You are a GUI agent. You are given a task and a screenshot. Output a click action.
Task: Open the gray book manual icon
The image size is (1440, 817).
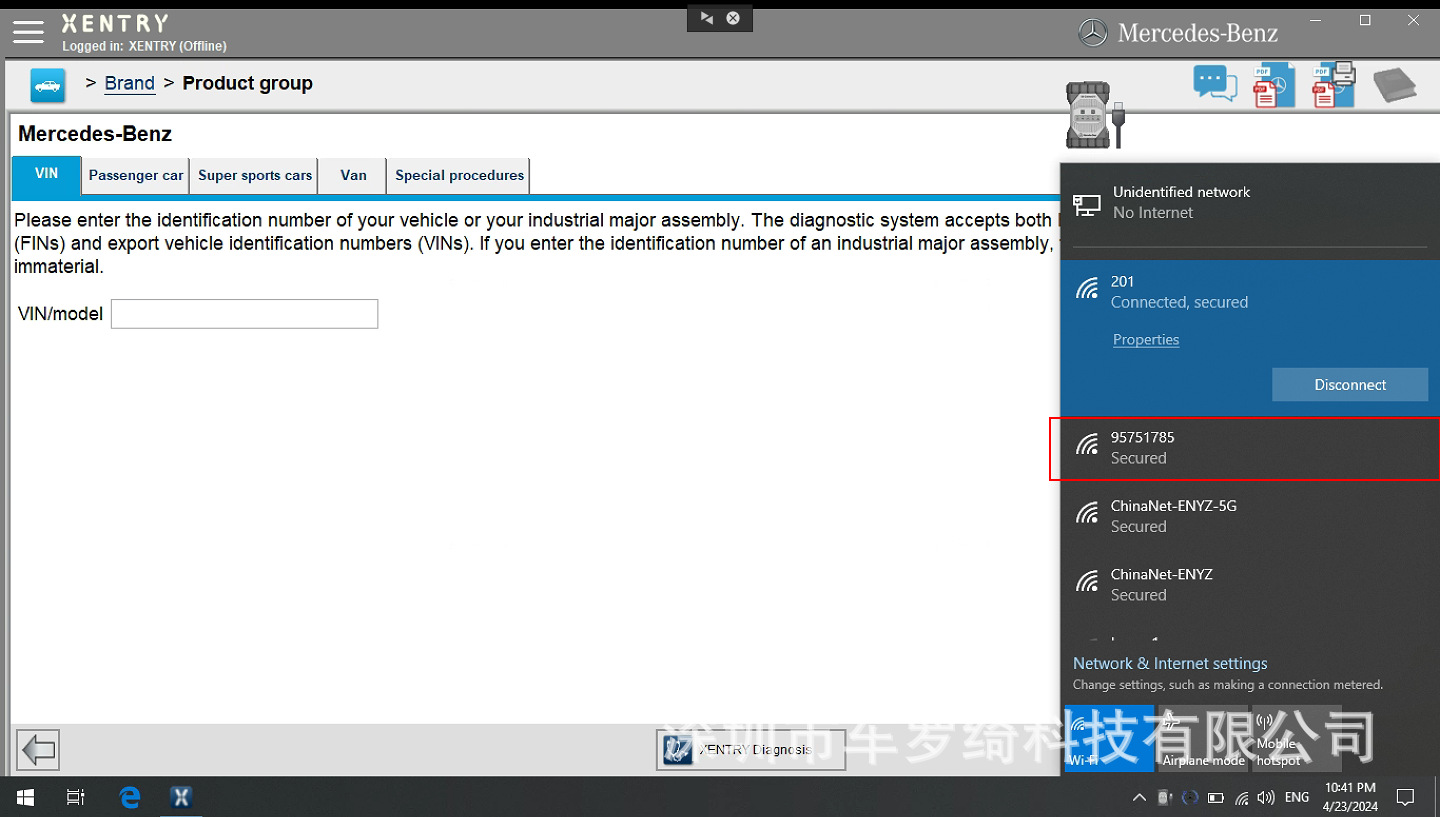pyautogui.click(x=1394, y=85)
